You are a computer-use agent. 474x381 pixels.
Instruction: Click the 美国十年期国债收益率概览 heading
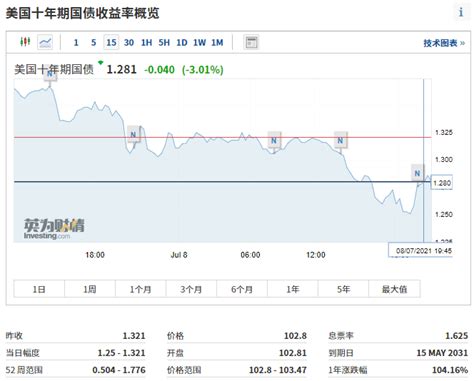82,13
